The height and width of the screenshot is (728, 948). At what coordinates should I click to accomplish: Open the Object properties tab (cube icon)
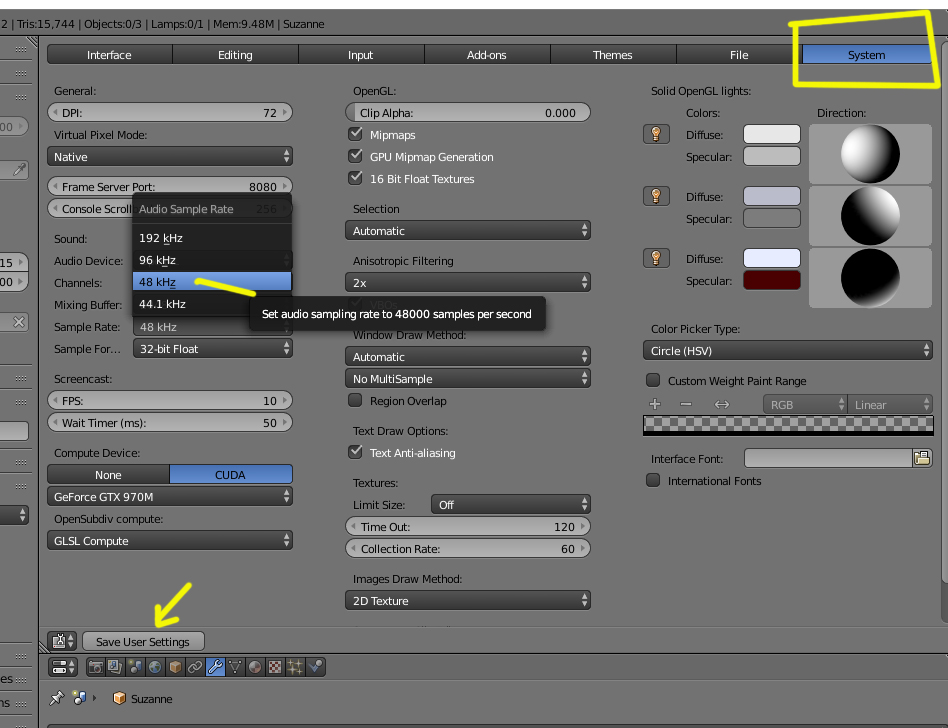click(x=175, y=667)
